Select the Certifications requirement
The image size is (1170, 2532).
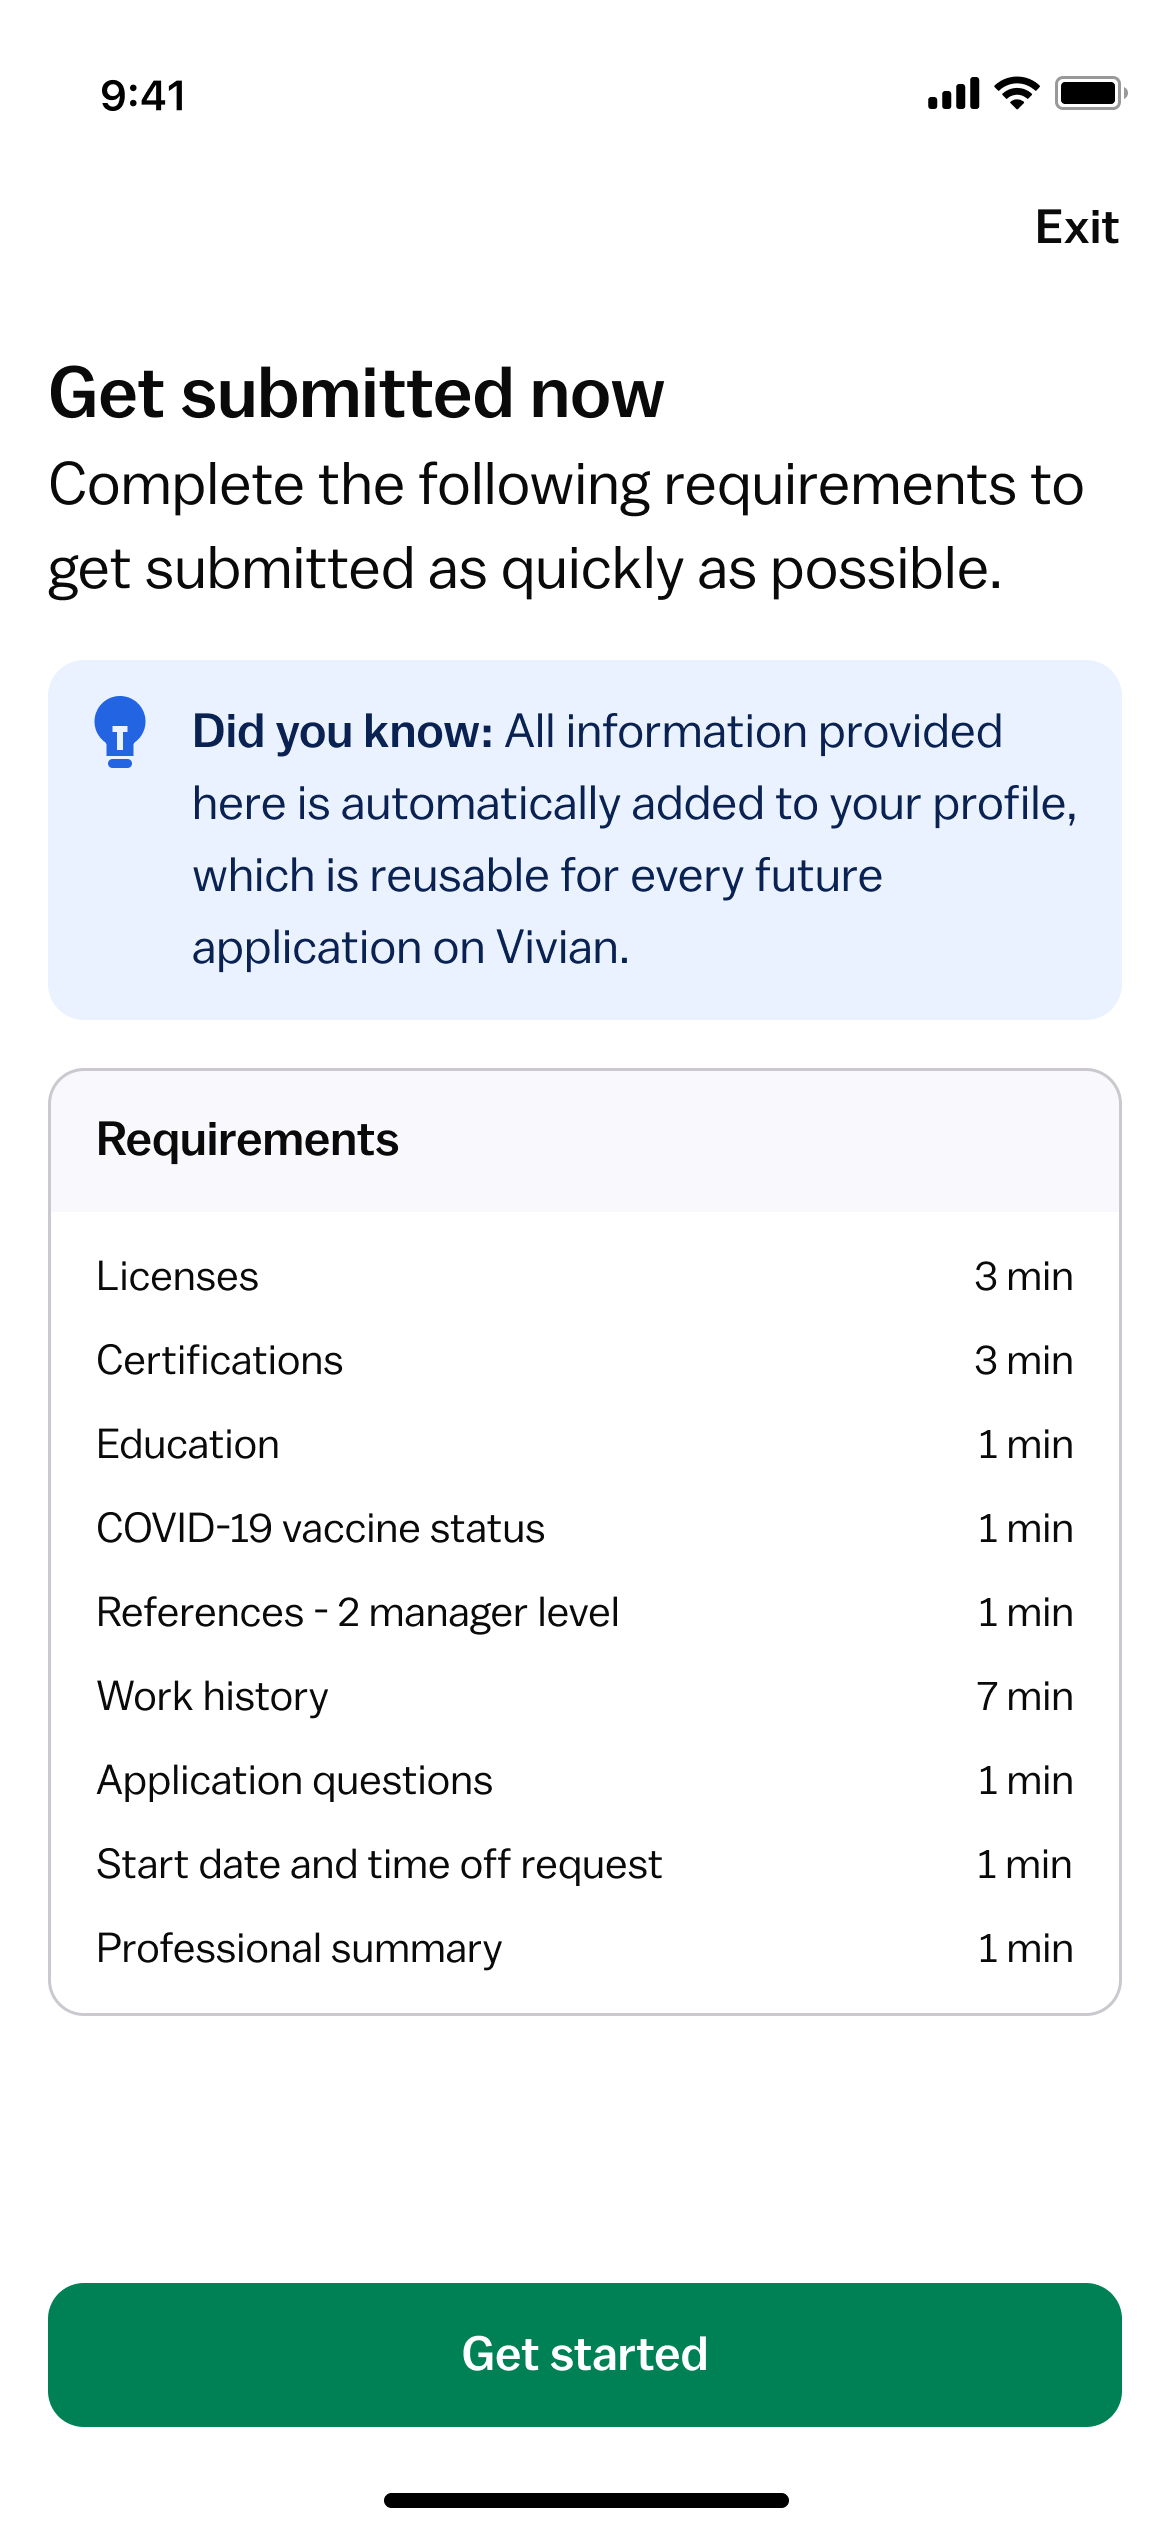tap(585, 1360)
